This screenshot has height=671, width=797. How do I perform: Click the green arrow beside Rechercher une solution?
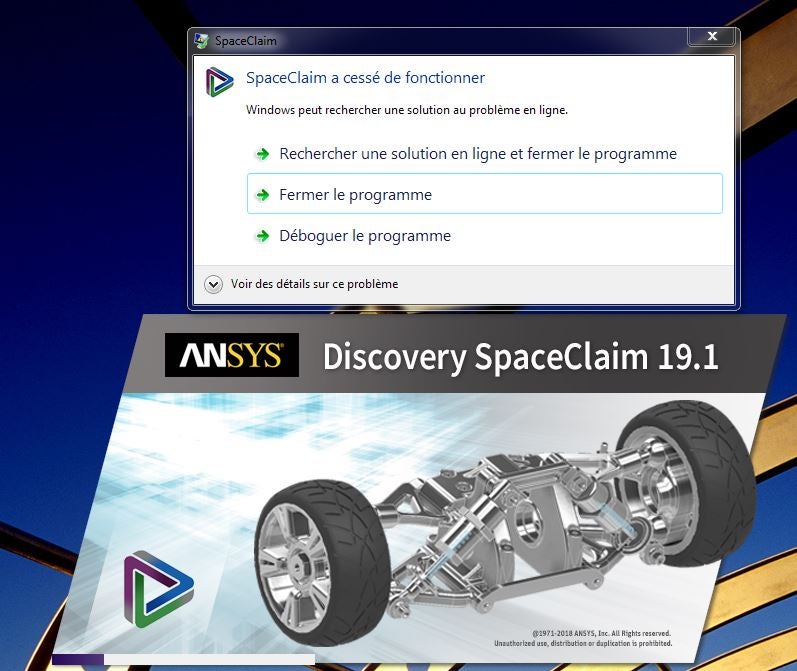pyautogui.click(x=263, y=154)
